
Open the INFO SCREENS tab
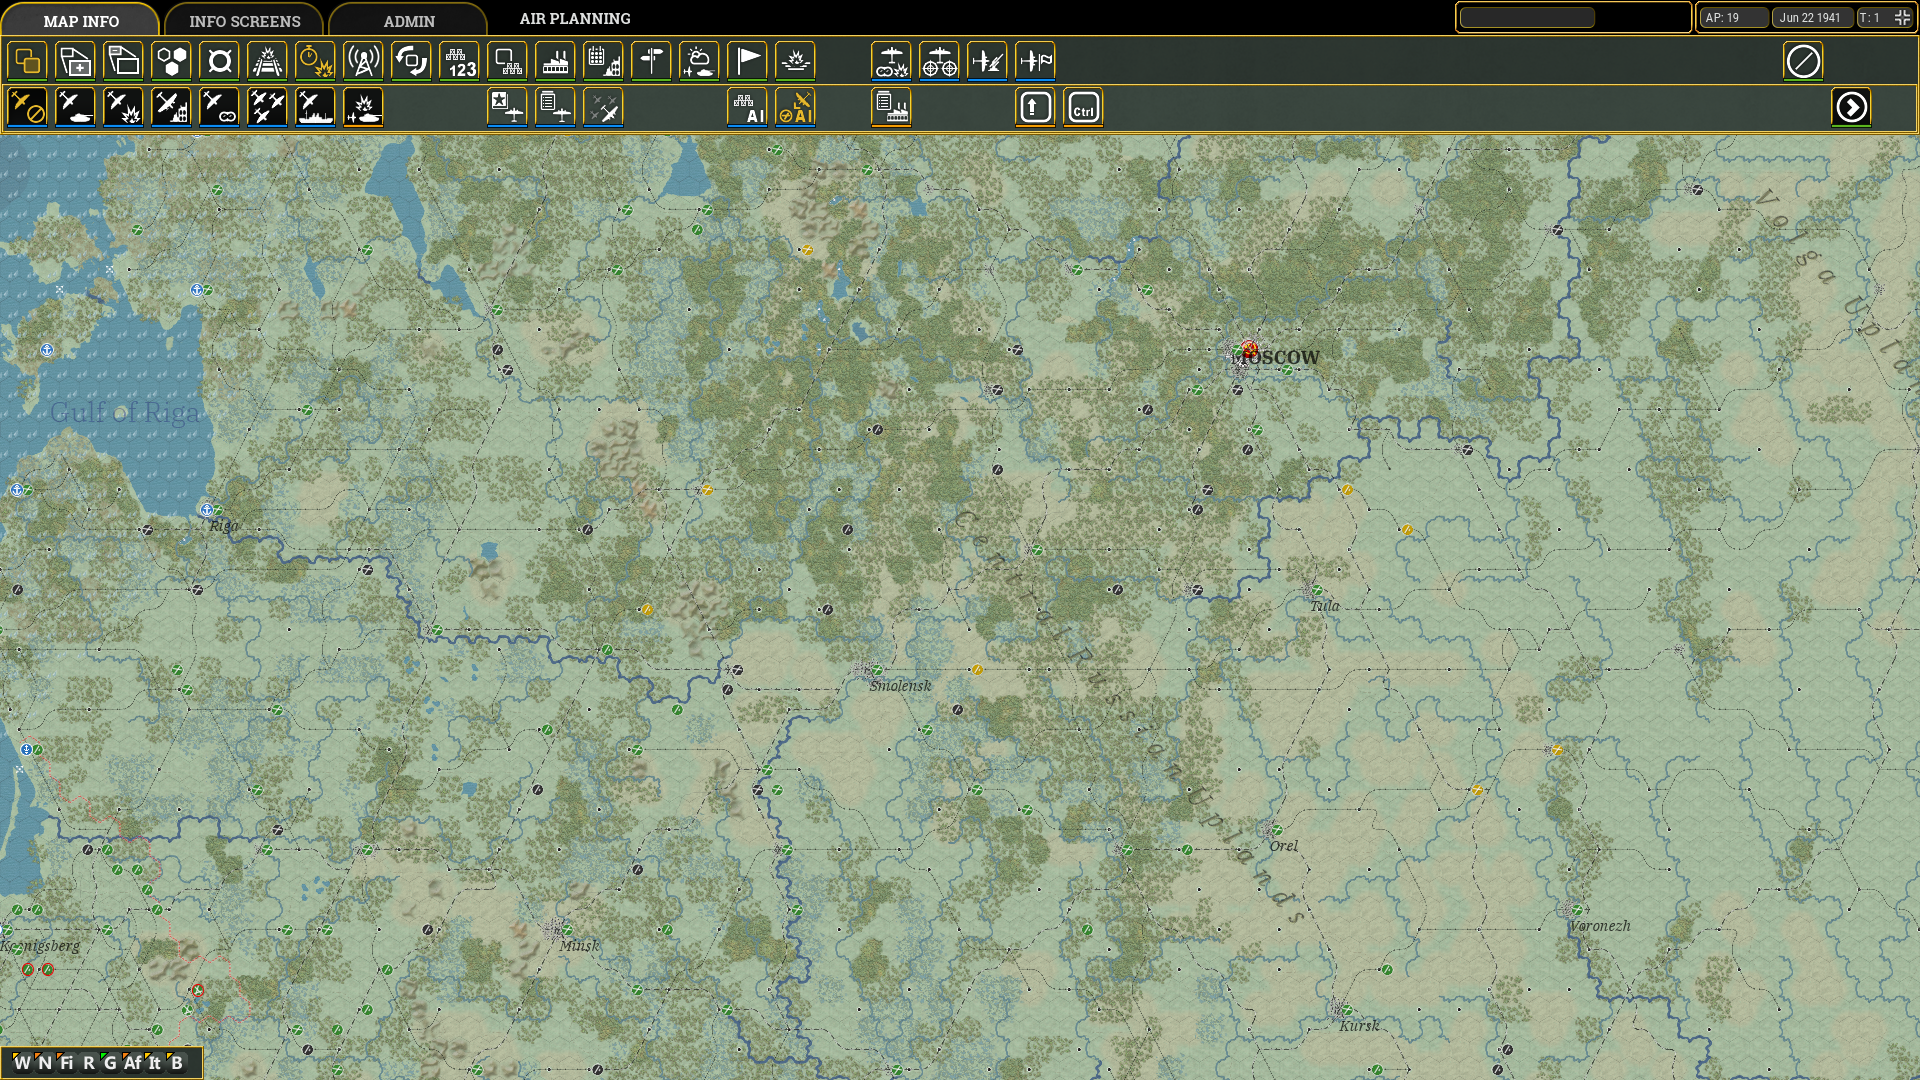point(245,20)
